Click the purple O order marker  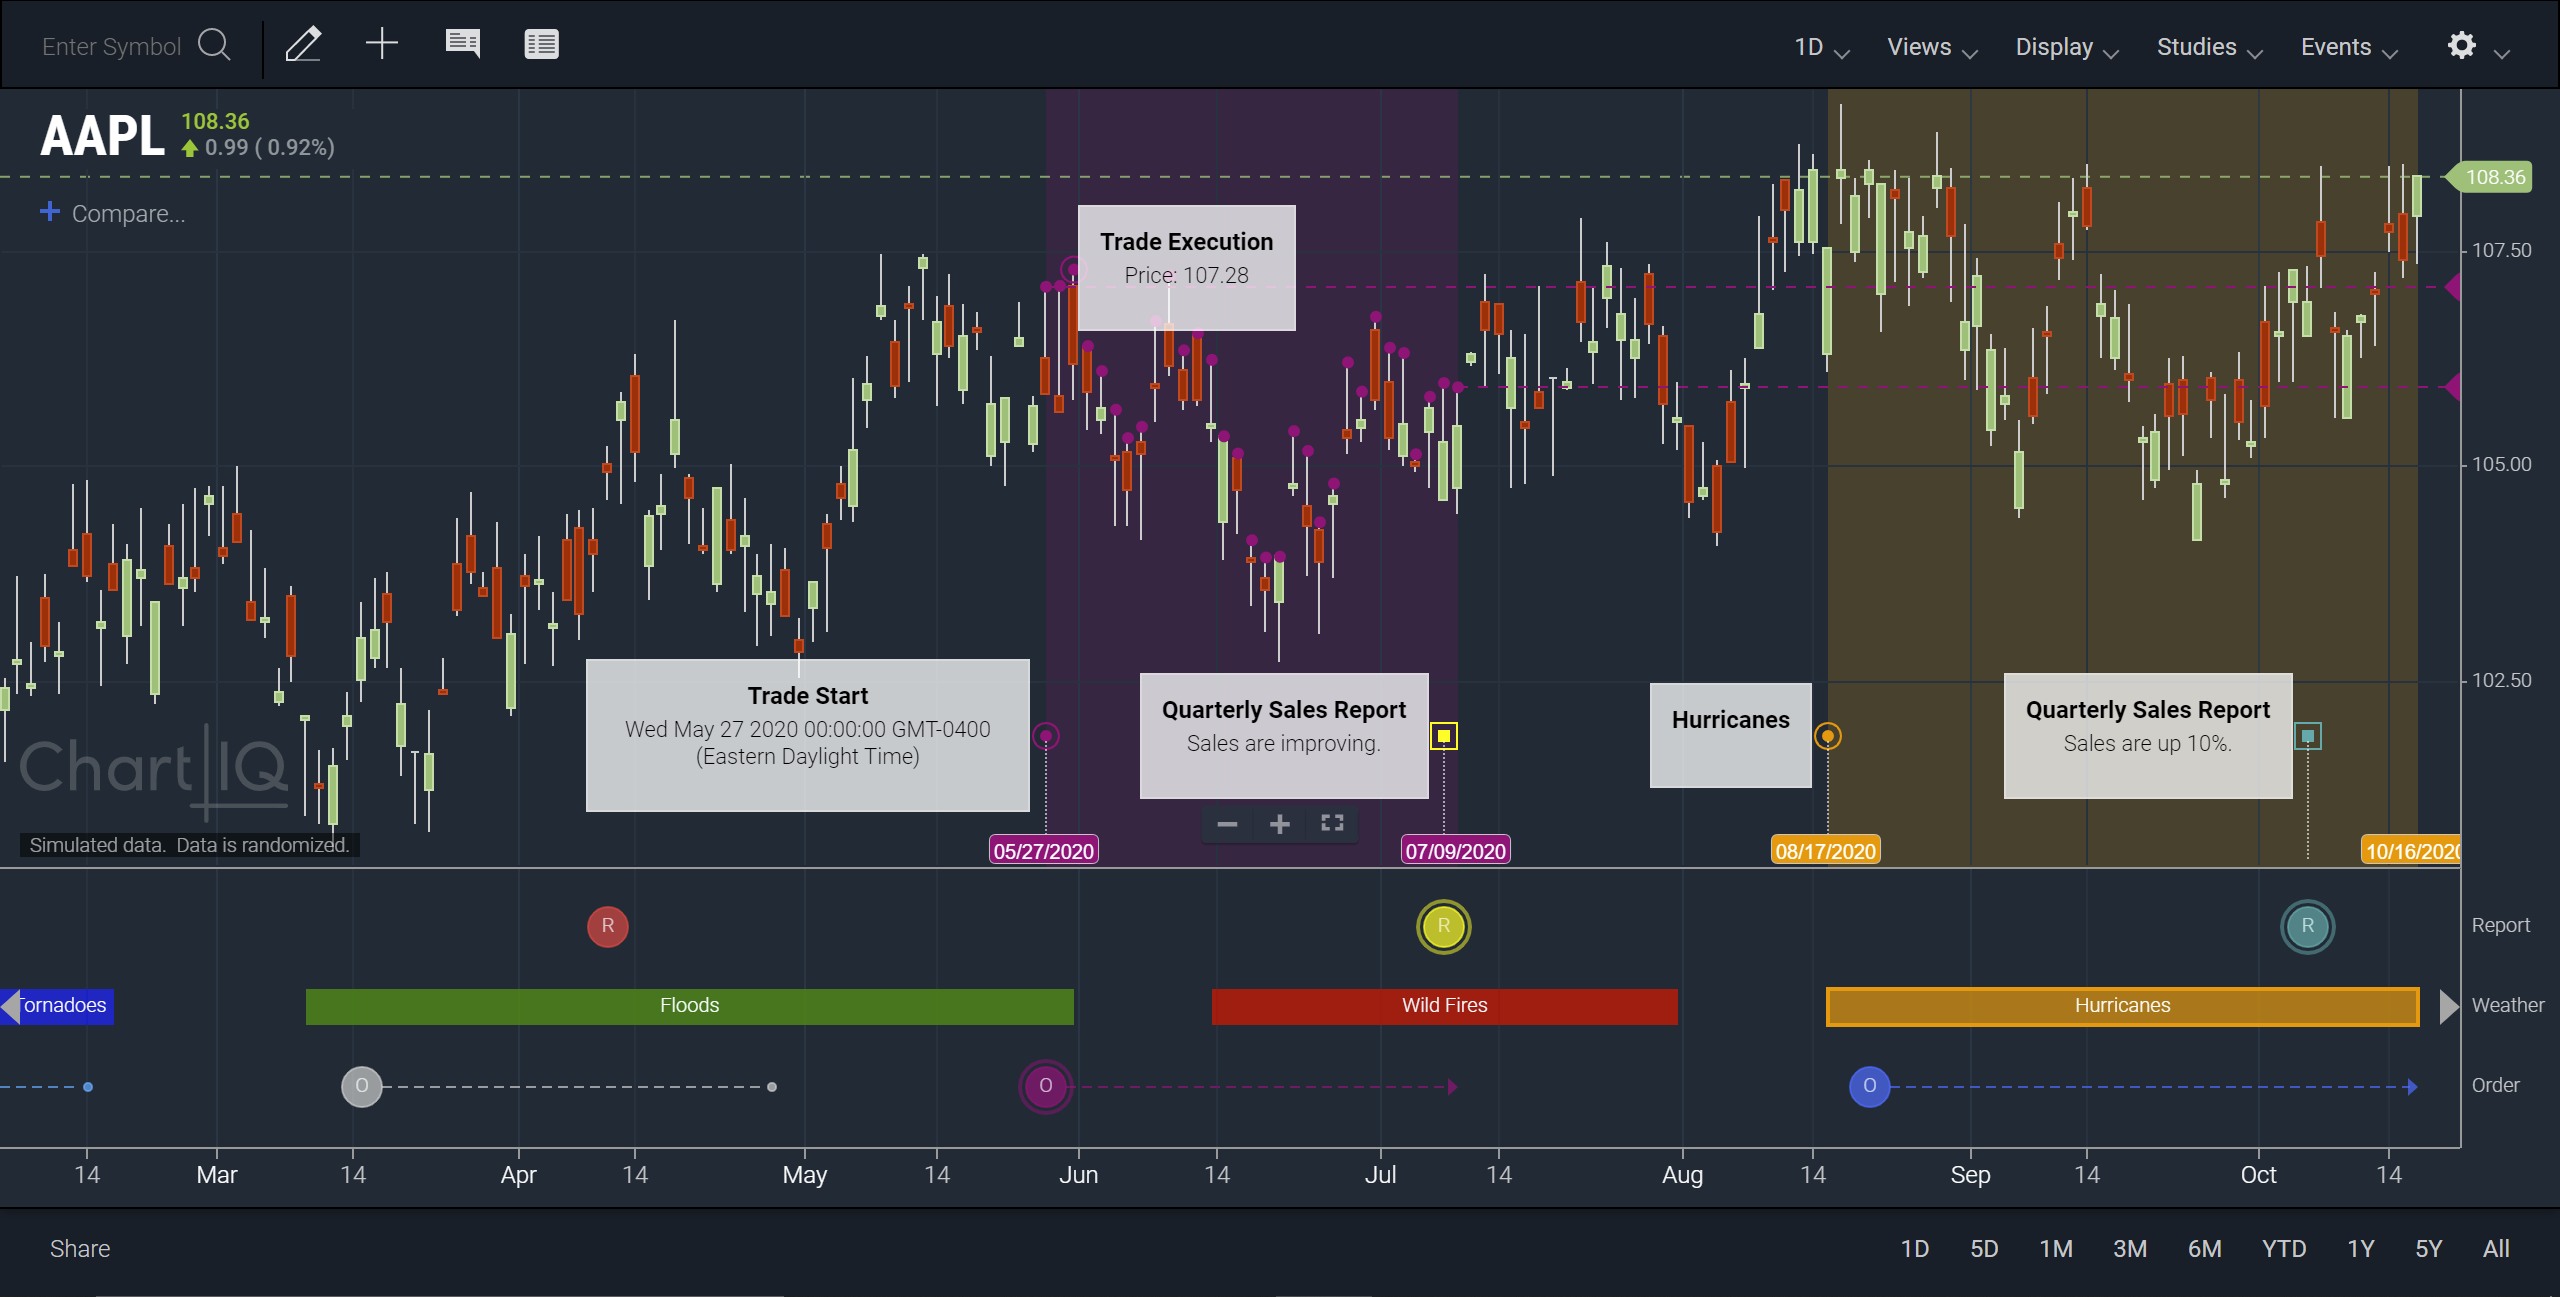point(1046,1086)
